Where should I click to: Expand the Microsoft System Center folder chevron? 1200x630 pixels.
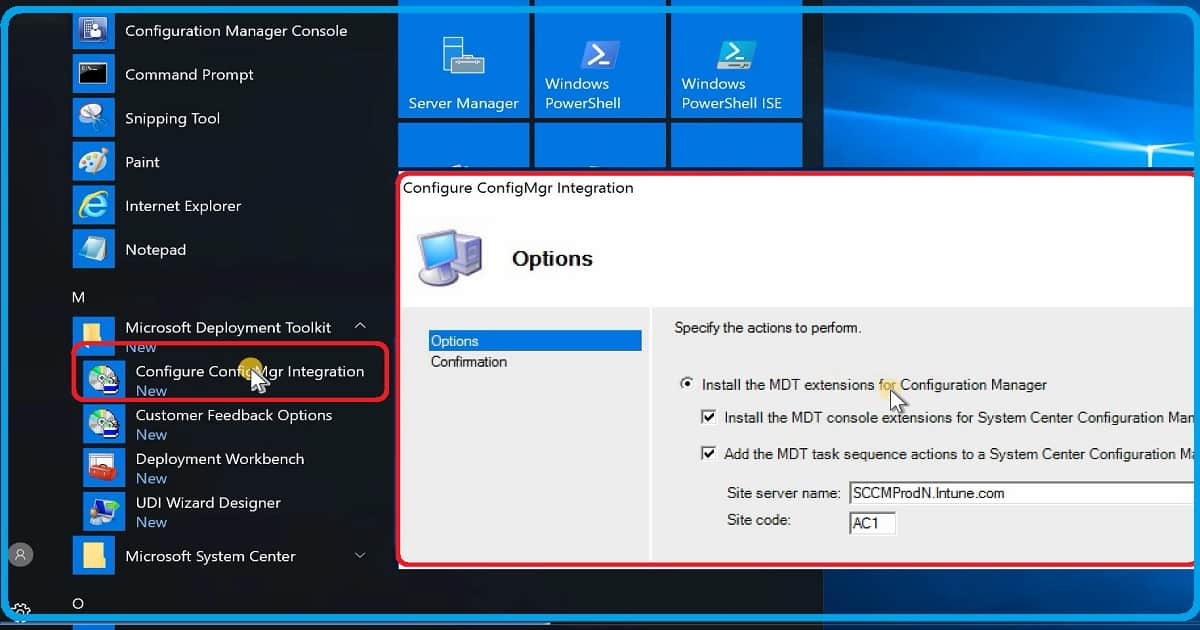click(360, 555)
